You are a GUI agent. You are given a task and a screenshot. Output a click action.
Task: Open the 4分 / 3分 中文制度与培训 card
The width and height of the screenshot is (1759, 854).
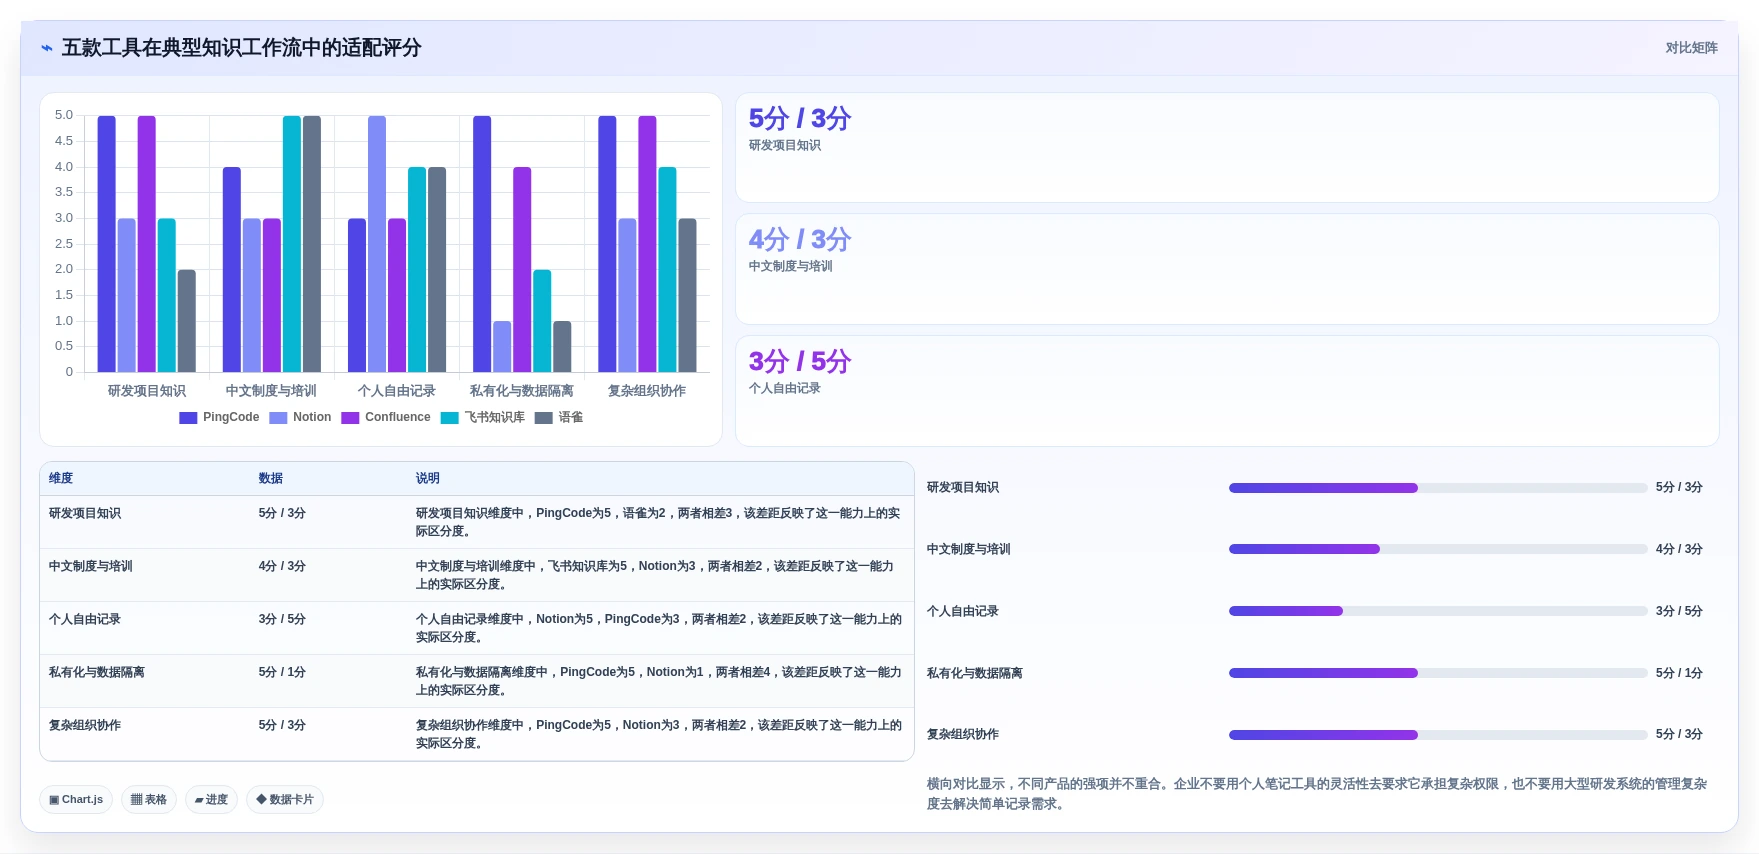pyautogui.click(x=1227, y=269)
